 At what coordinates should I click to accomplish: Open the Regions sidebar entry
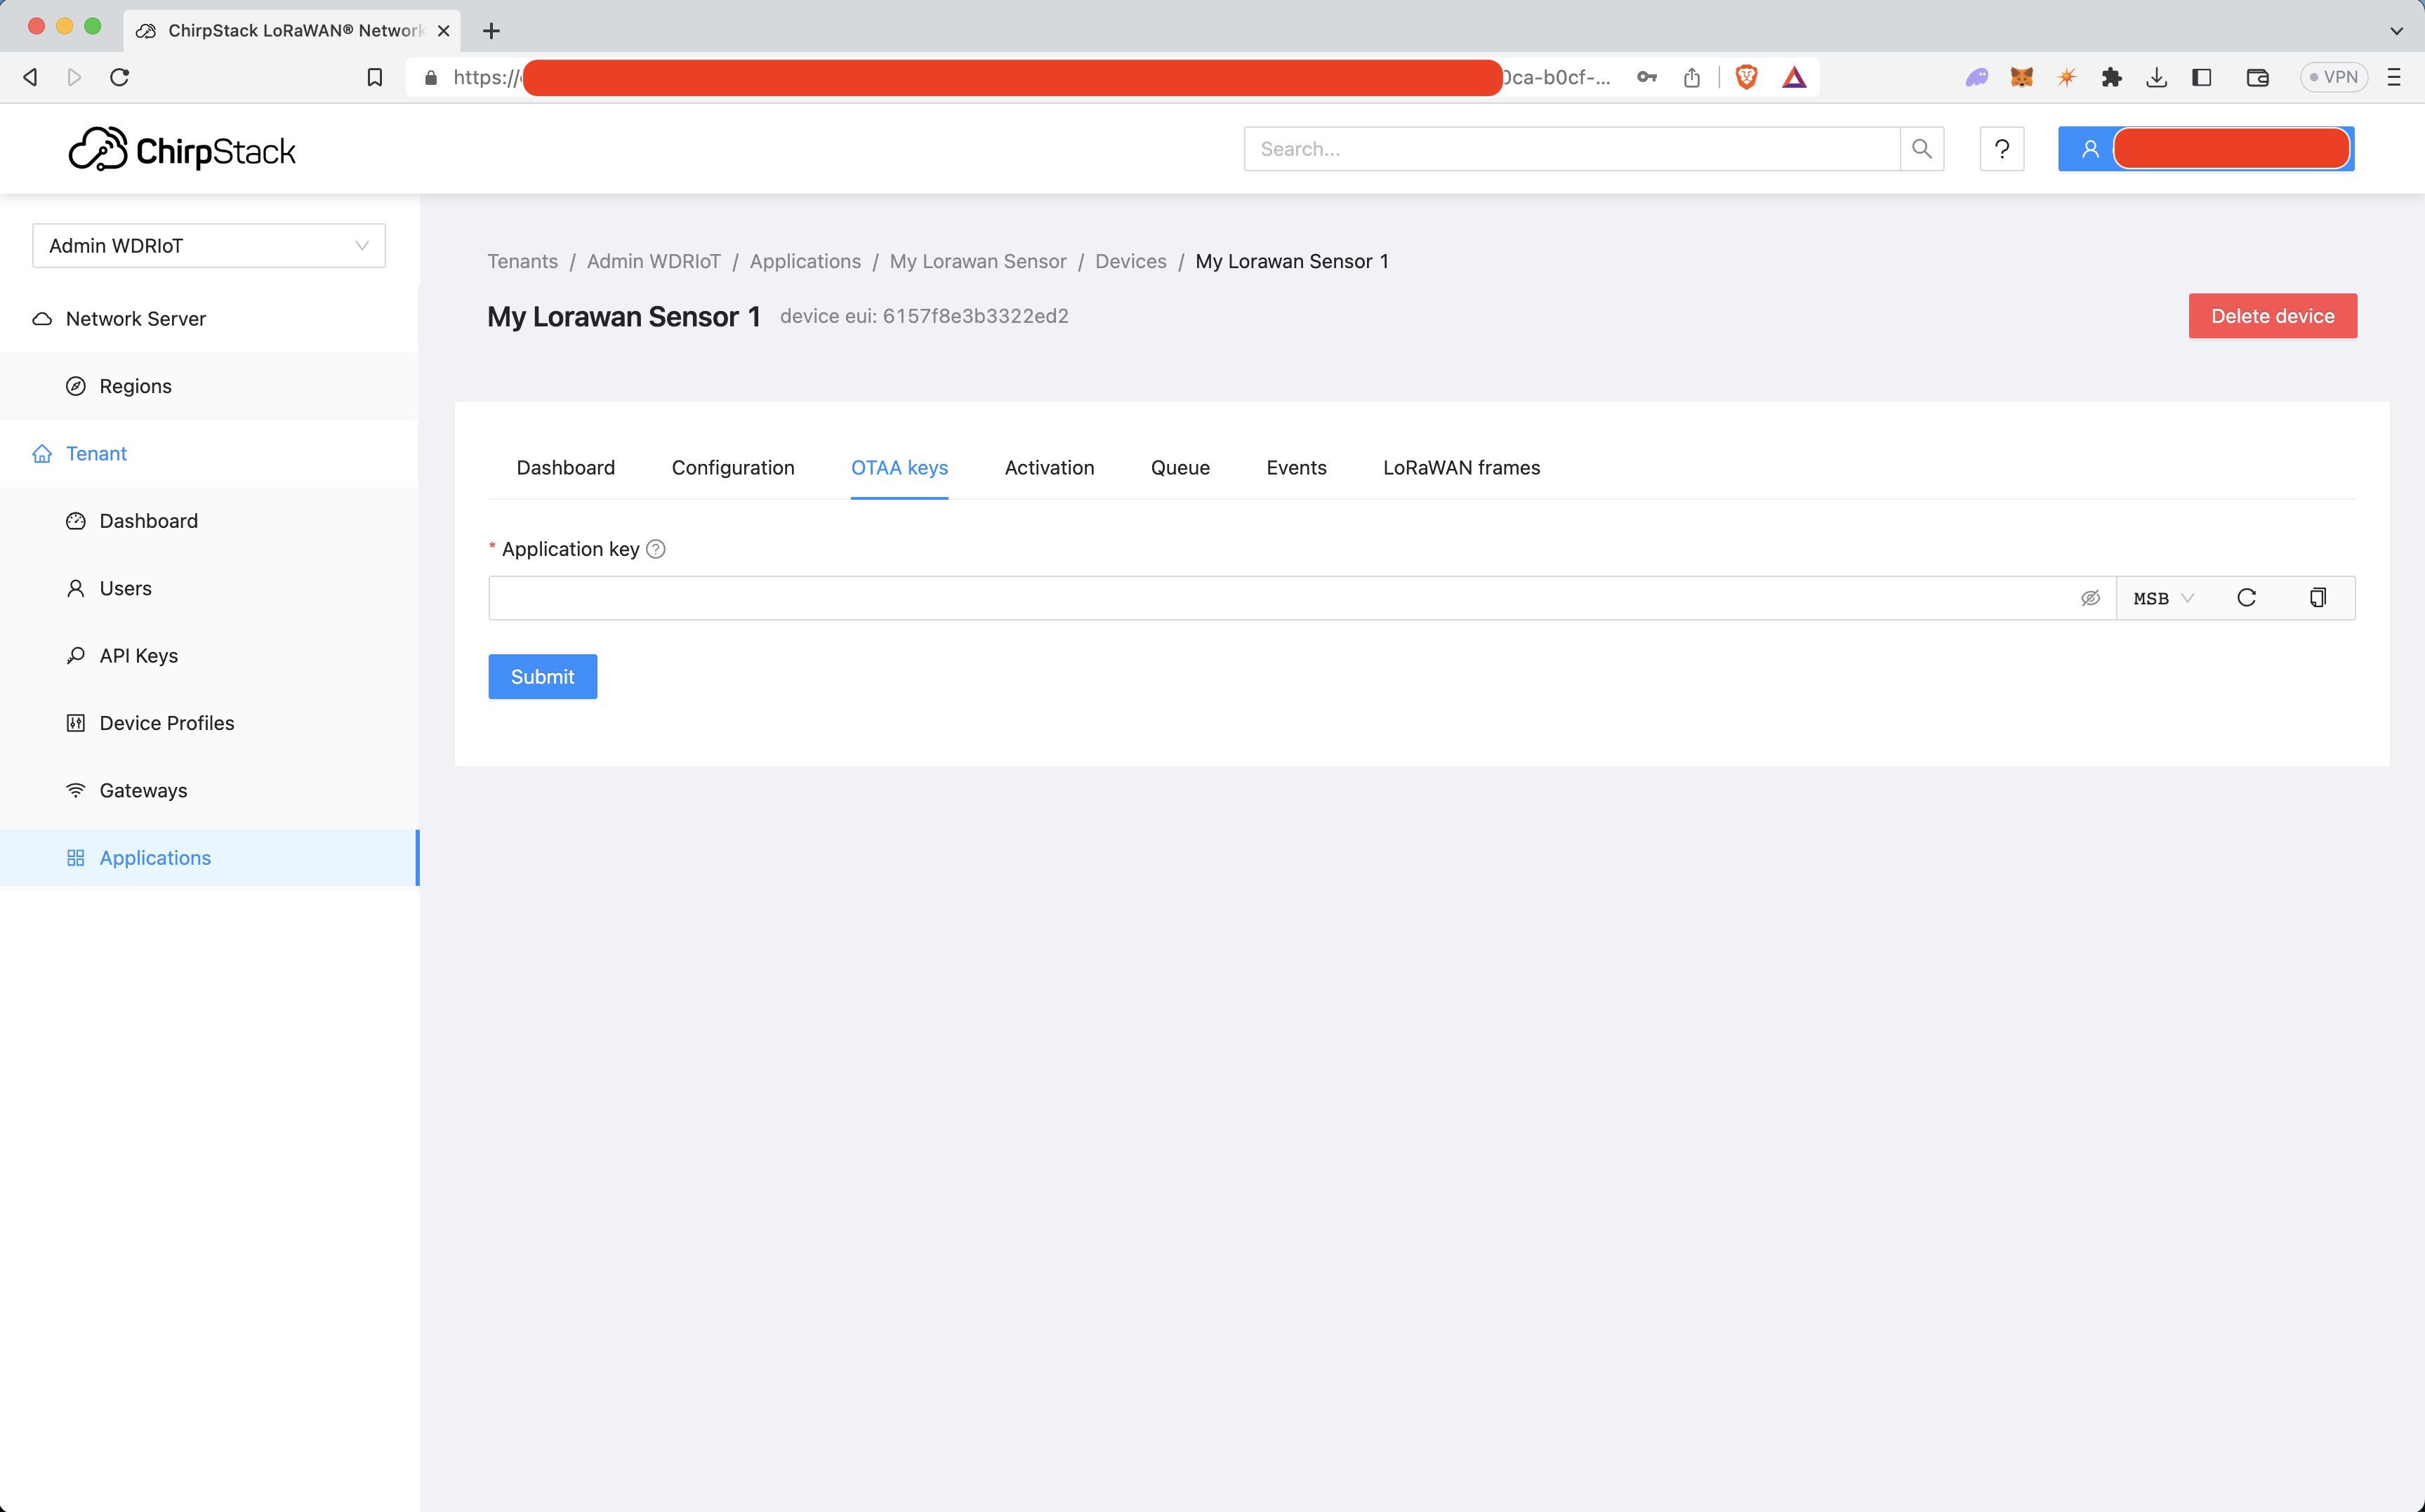click(x=135, y=386)
